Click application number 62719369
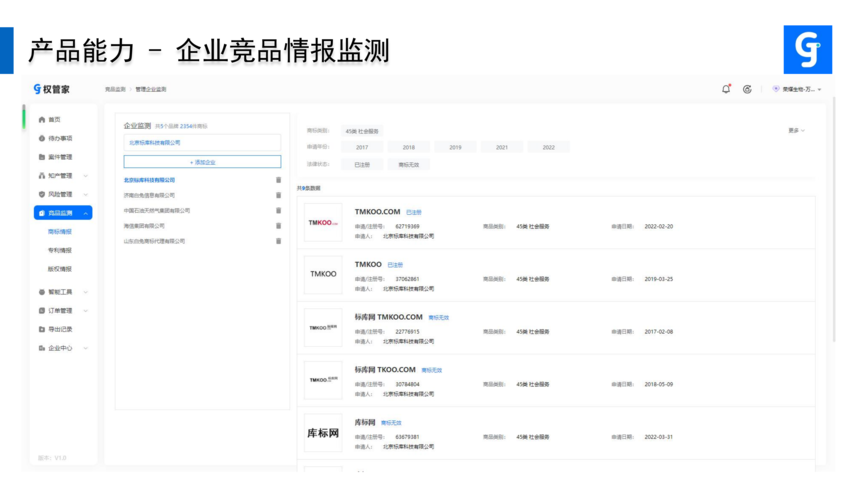 coord(408,227)
